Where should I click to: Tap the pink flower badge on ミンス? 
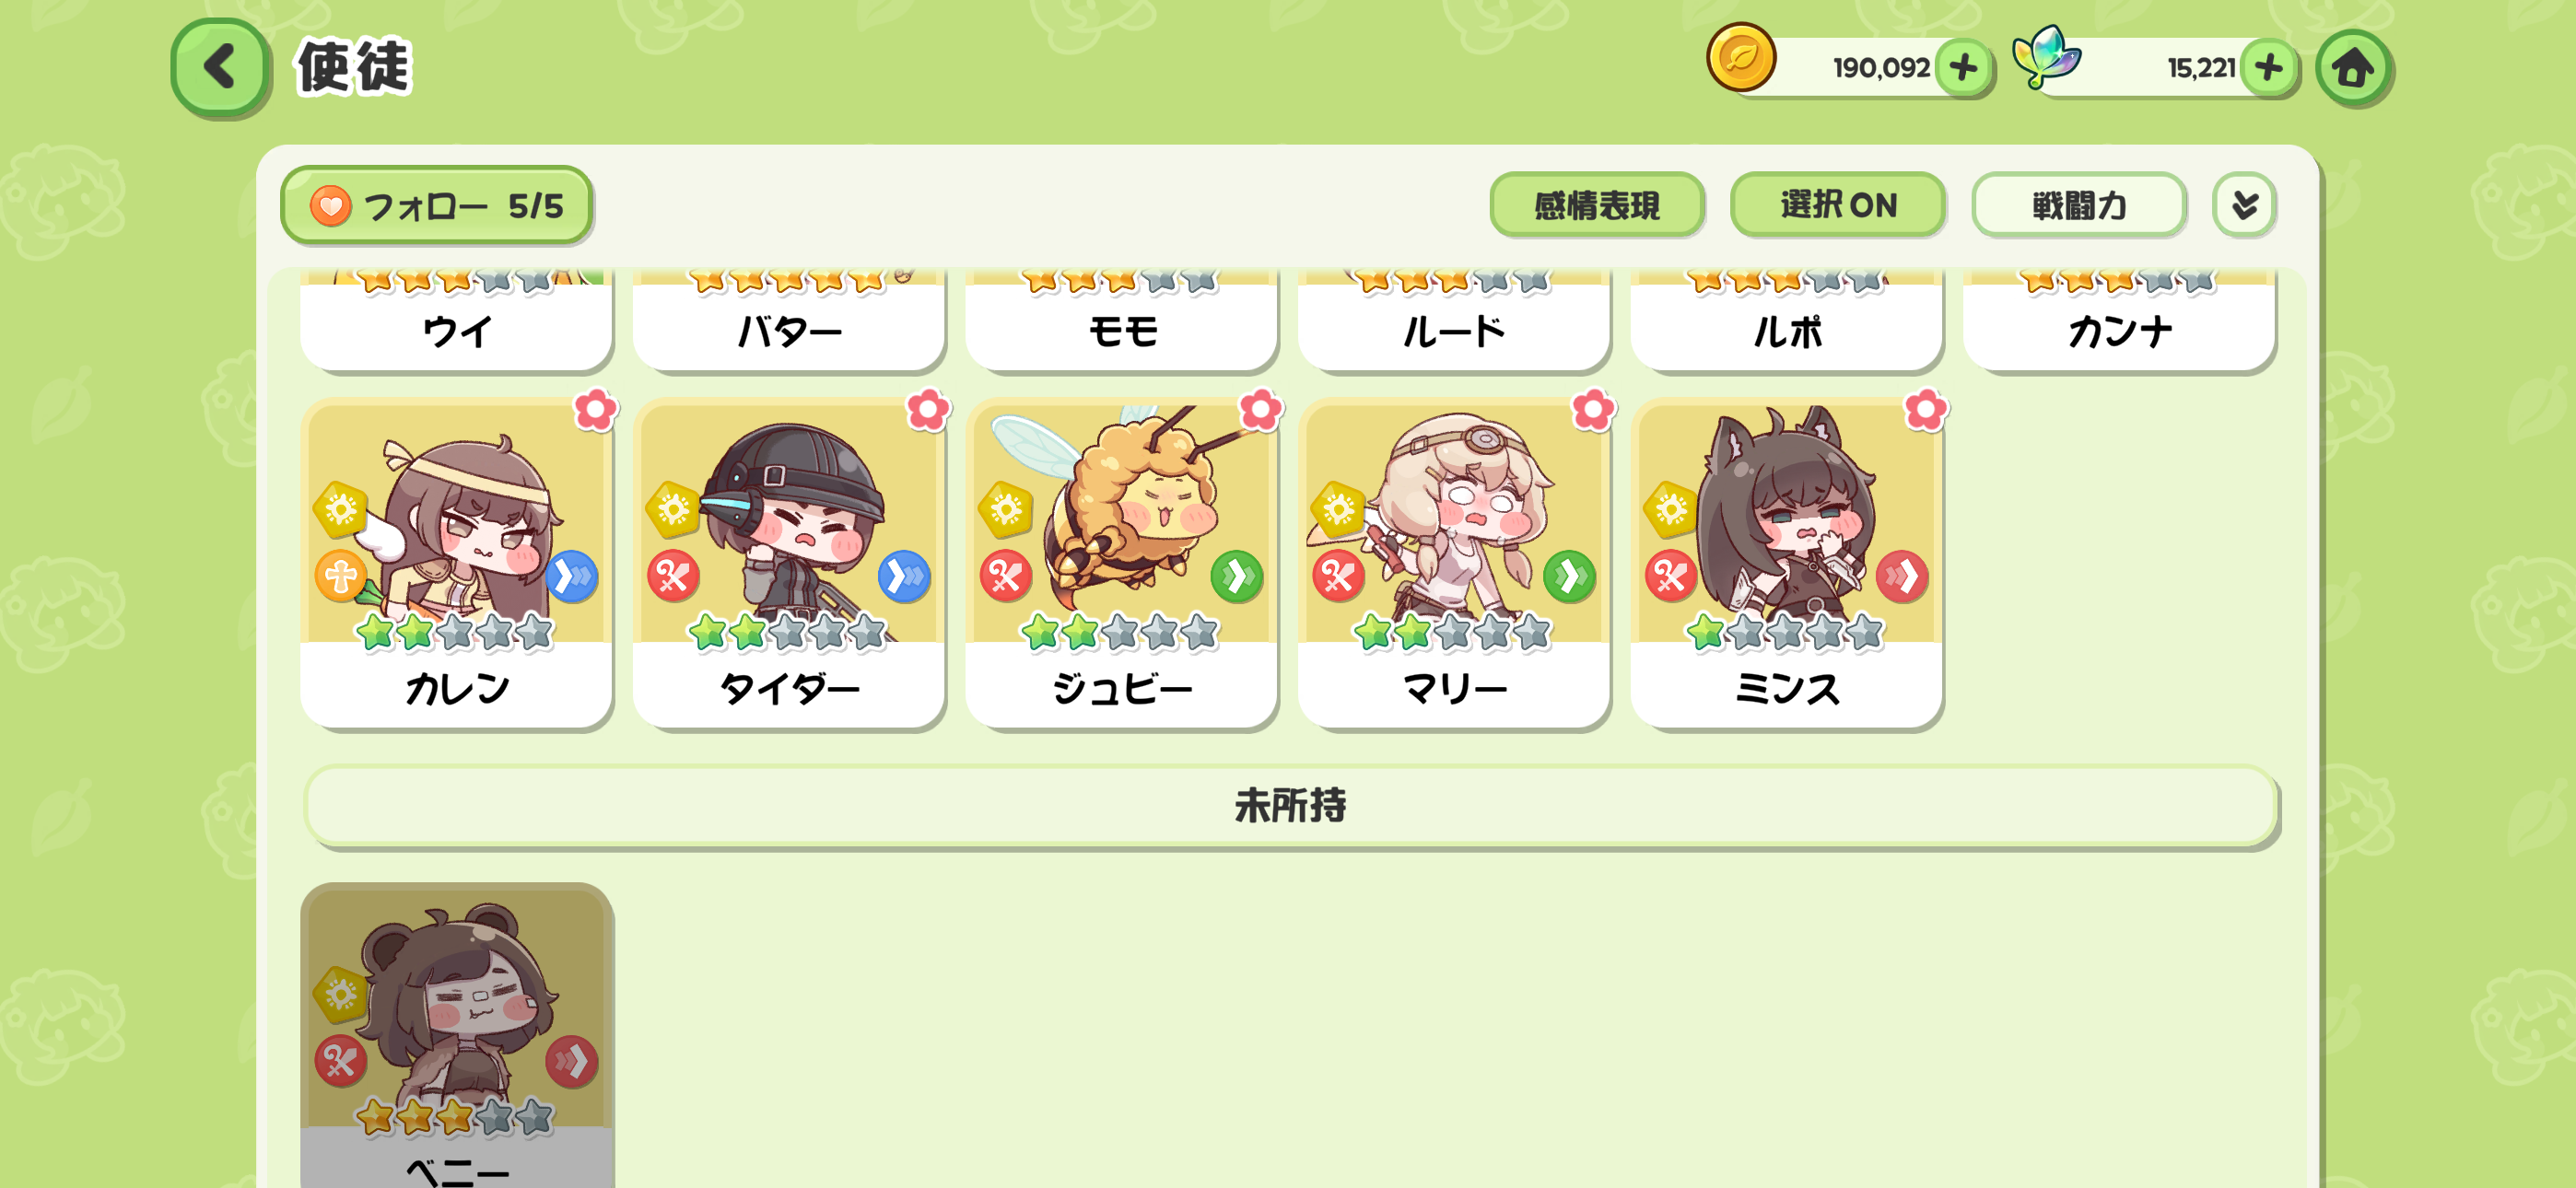[1926, 410]
